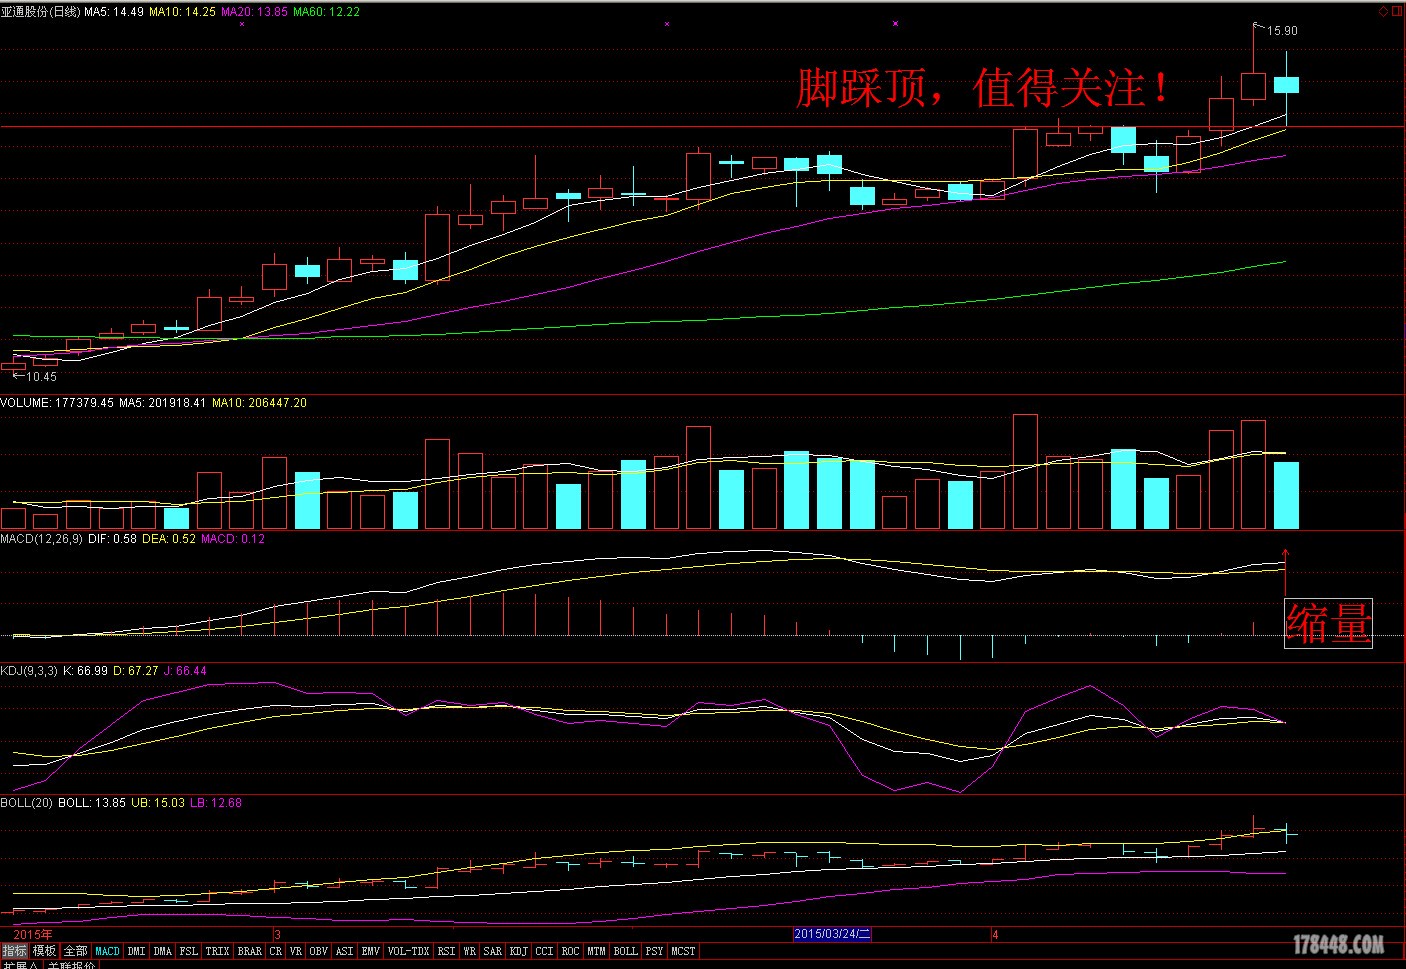Click the MA10: 14.25 label
Viewport: 1406px width, 969px height.
tap(182, 12)
